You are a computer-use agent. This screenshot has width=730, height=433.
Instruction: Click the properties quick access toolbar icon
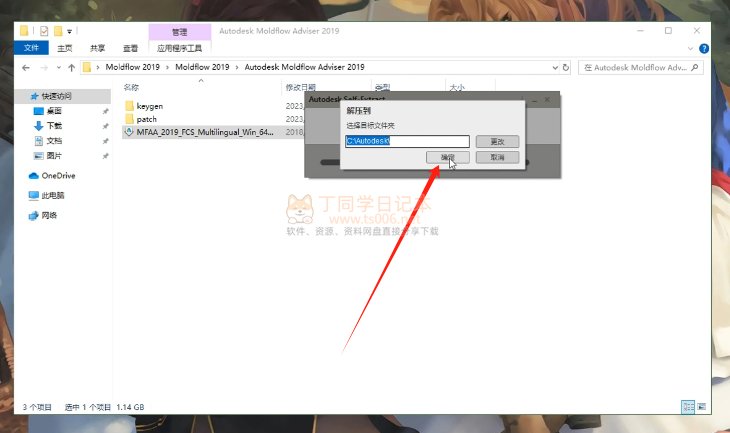(x=44, y=31)
